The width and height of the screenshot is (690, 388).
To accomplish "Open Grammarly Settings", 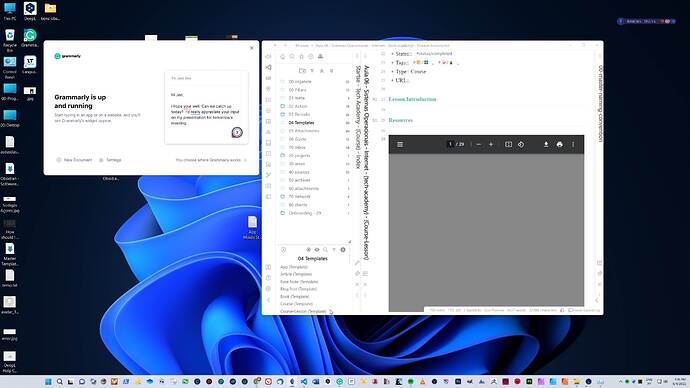I will pyautogui.click(x=110, y=160).
